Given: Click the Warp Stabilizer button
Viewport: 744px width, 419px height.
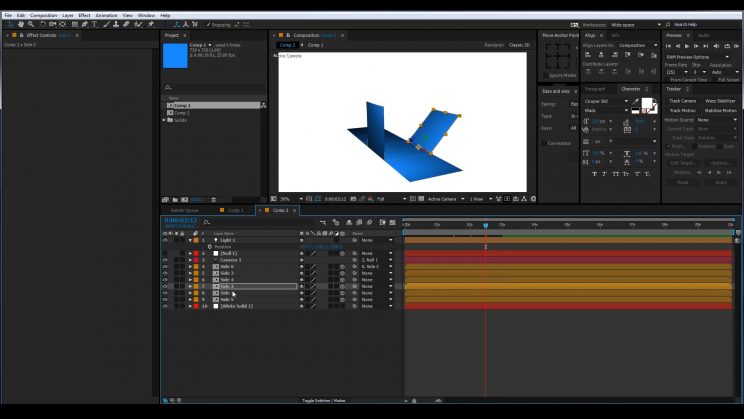Looking at the screenshot, I should 720,101.
